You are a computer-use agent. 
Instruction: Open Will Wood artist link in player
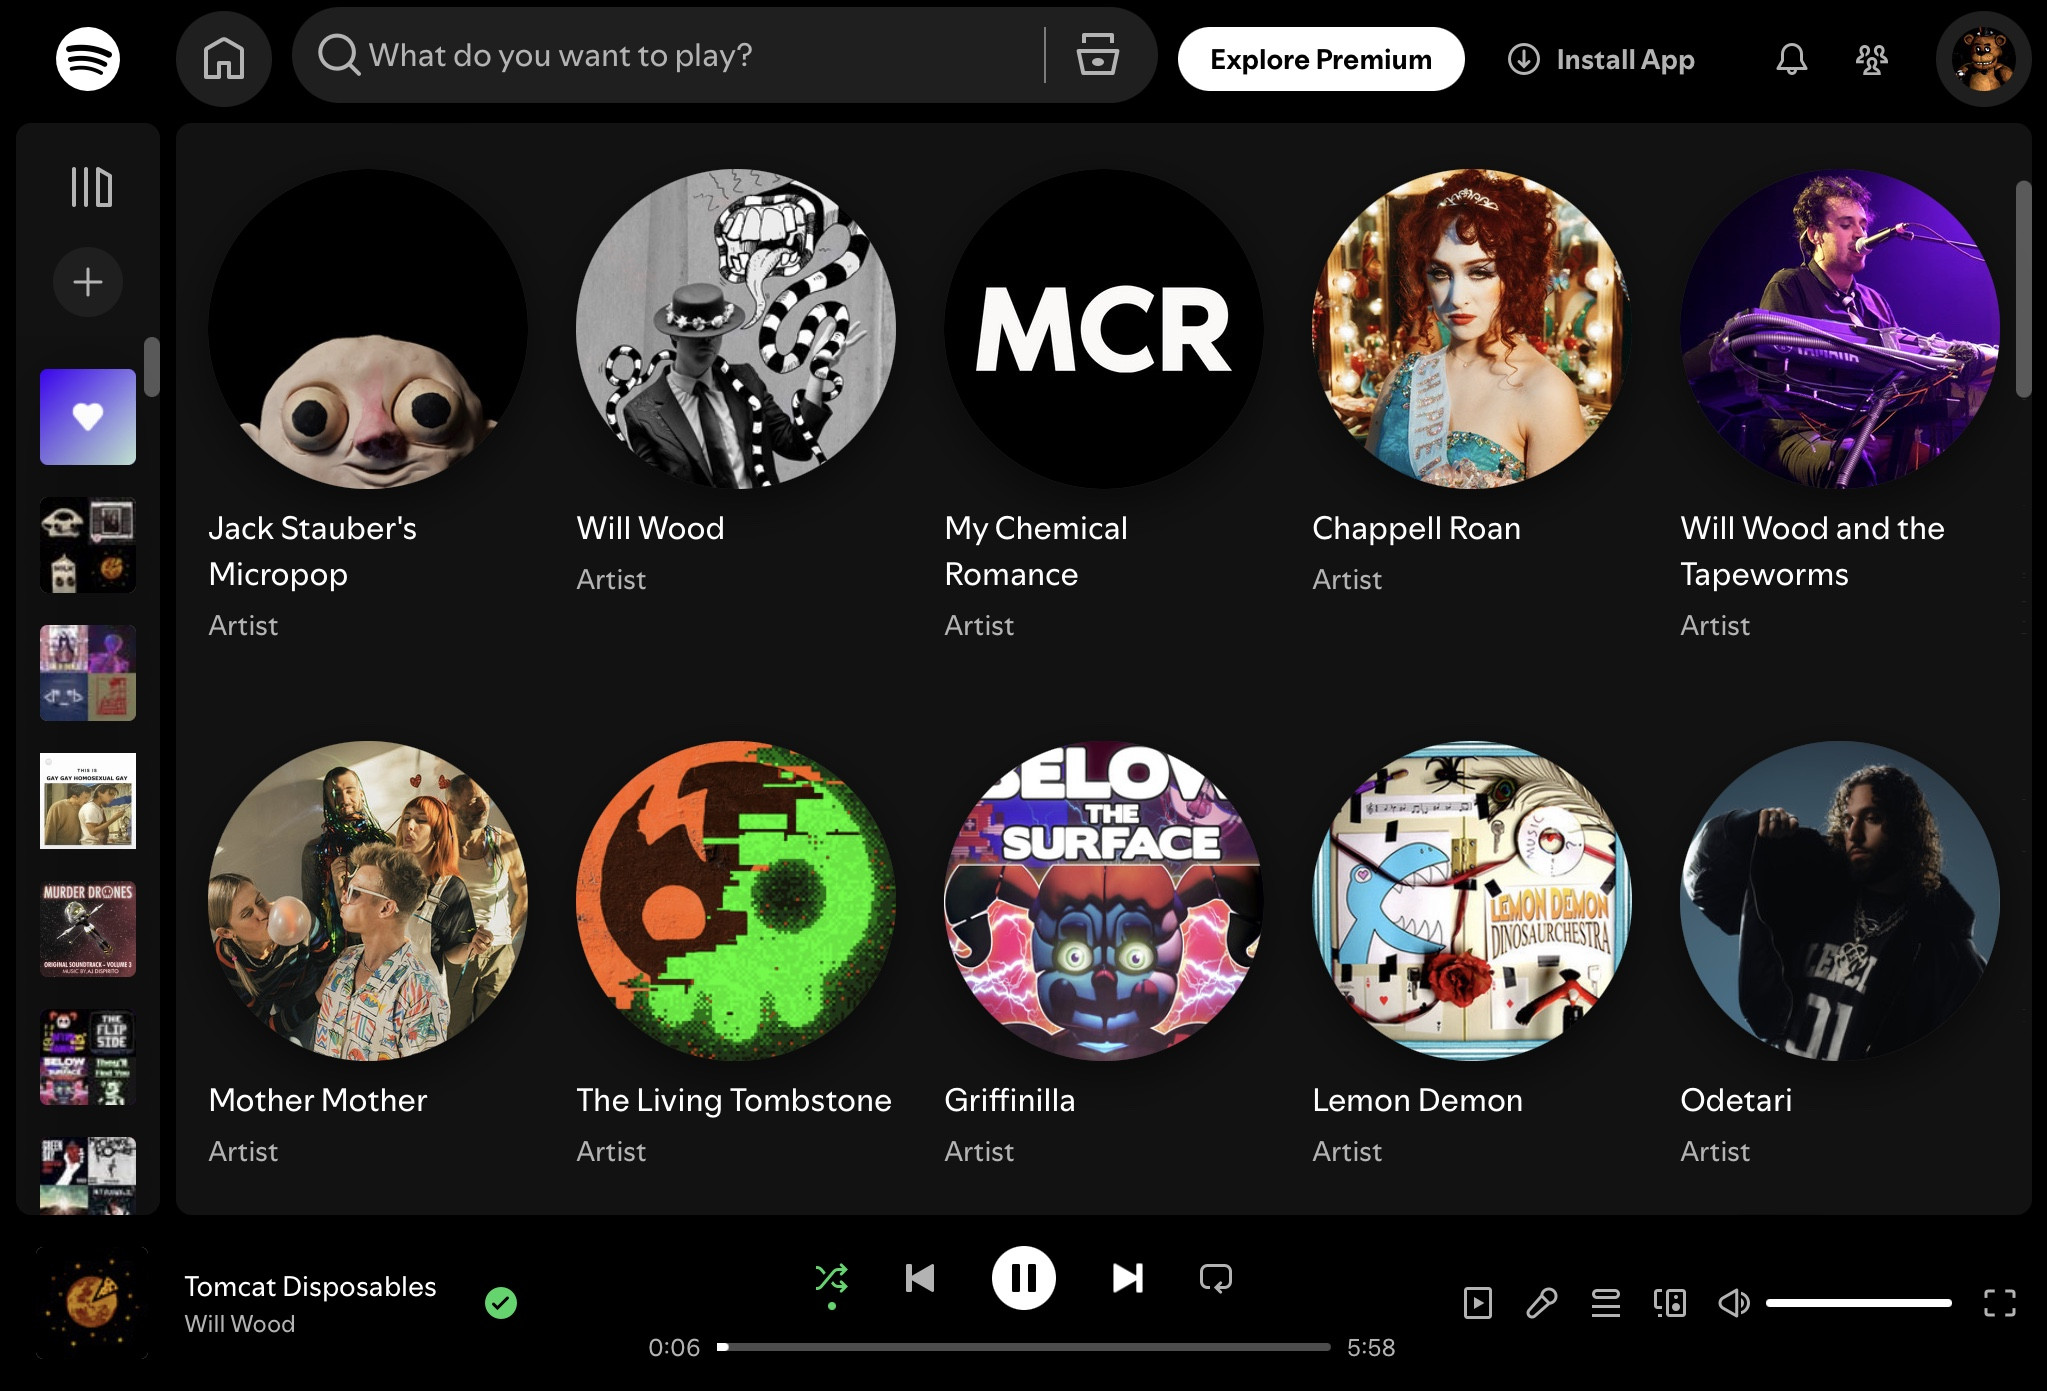click(240, 1324)
